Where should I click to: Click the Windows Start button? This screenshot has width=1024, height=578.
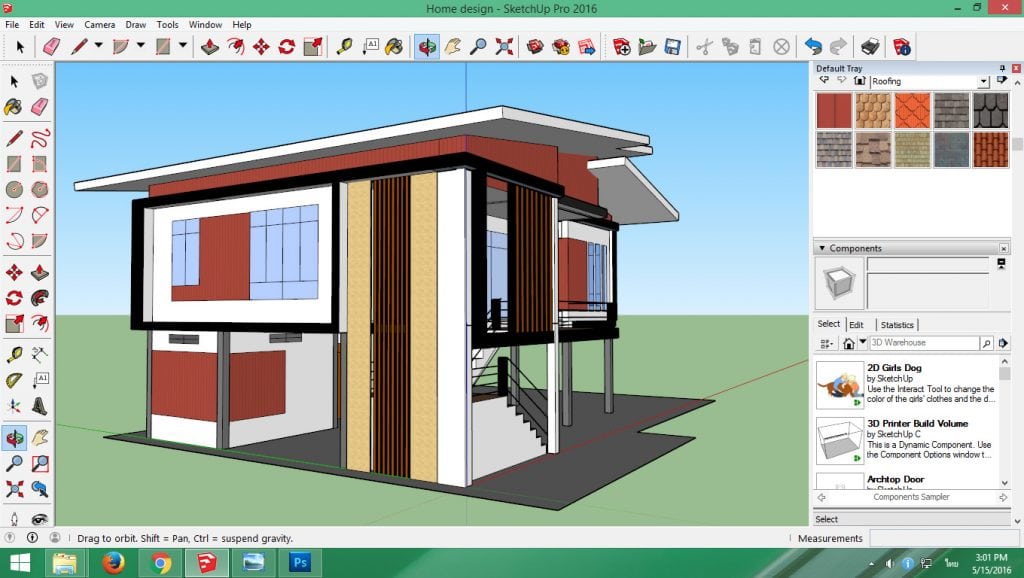(x=20, y=562)
